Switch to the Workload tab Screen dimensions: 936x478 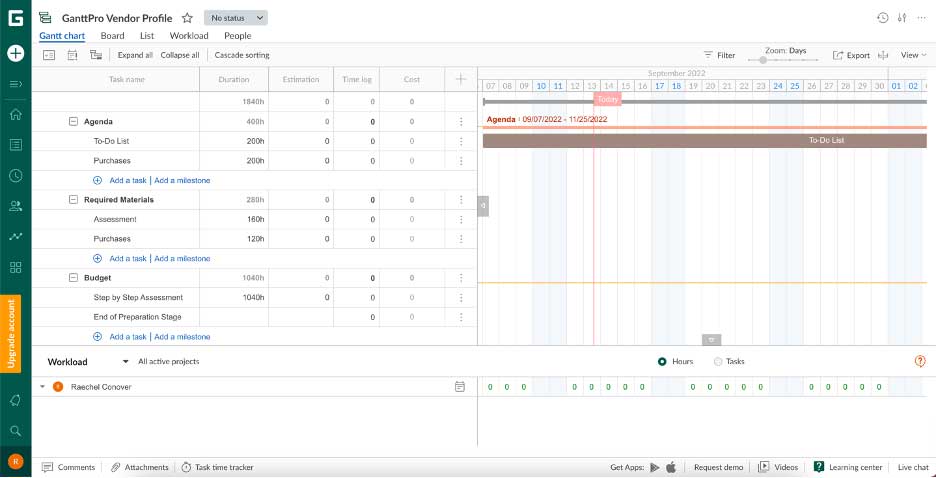pos(189,36)
